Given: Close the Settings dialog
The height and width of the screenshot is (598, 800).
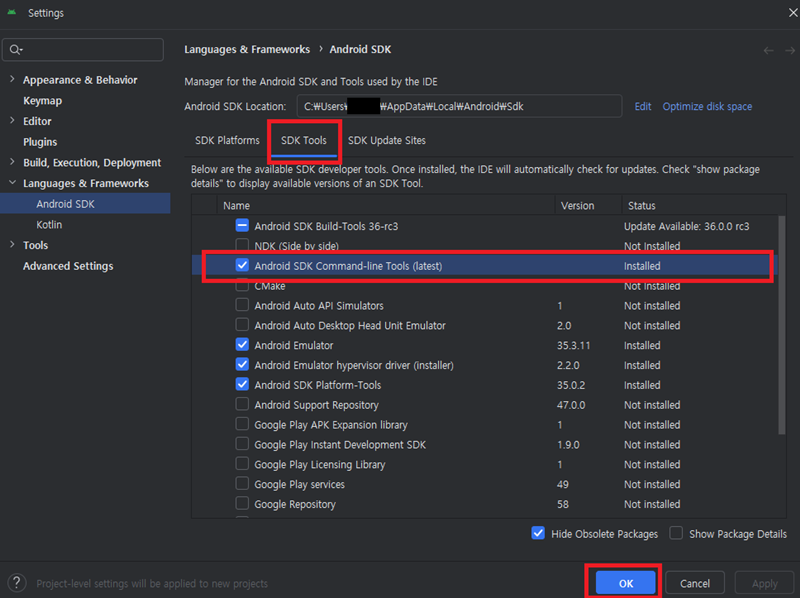Looking at the screenshot, I should click(793, 13).
